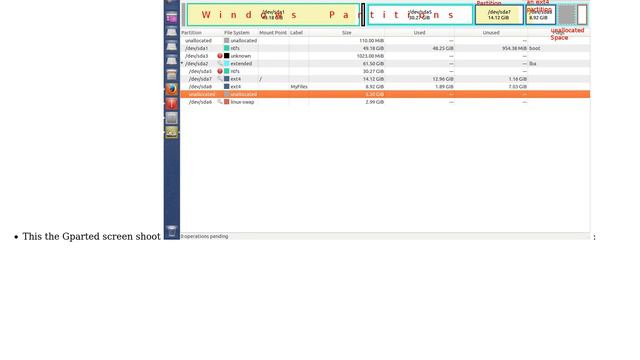This screenshot has width=640, height=360.
Task: Select the highlighted orange unallocated row
Action: 385,94
